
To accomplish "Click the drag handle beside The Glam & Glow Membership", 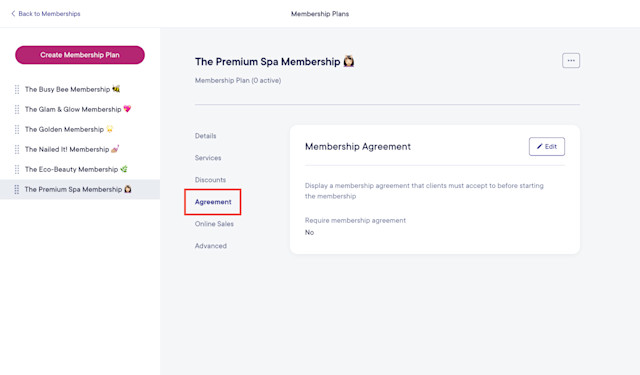I will point(17,109).
